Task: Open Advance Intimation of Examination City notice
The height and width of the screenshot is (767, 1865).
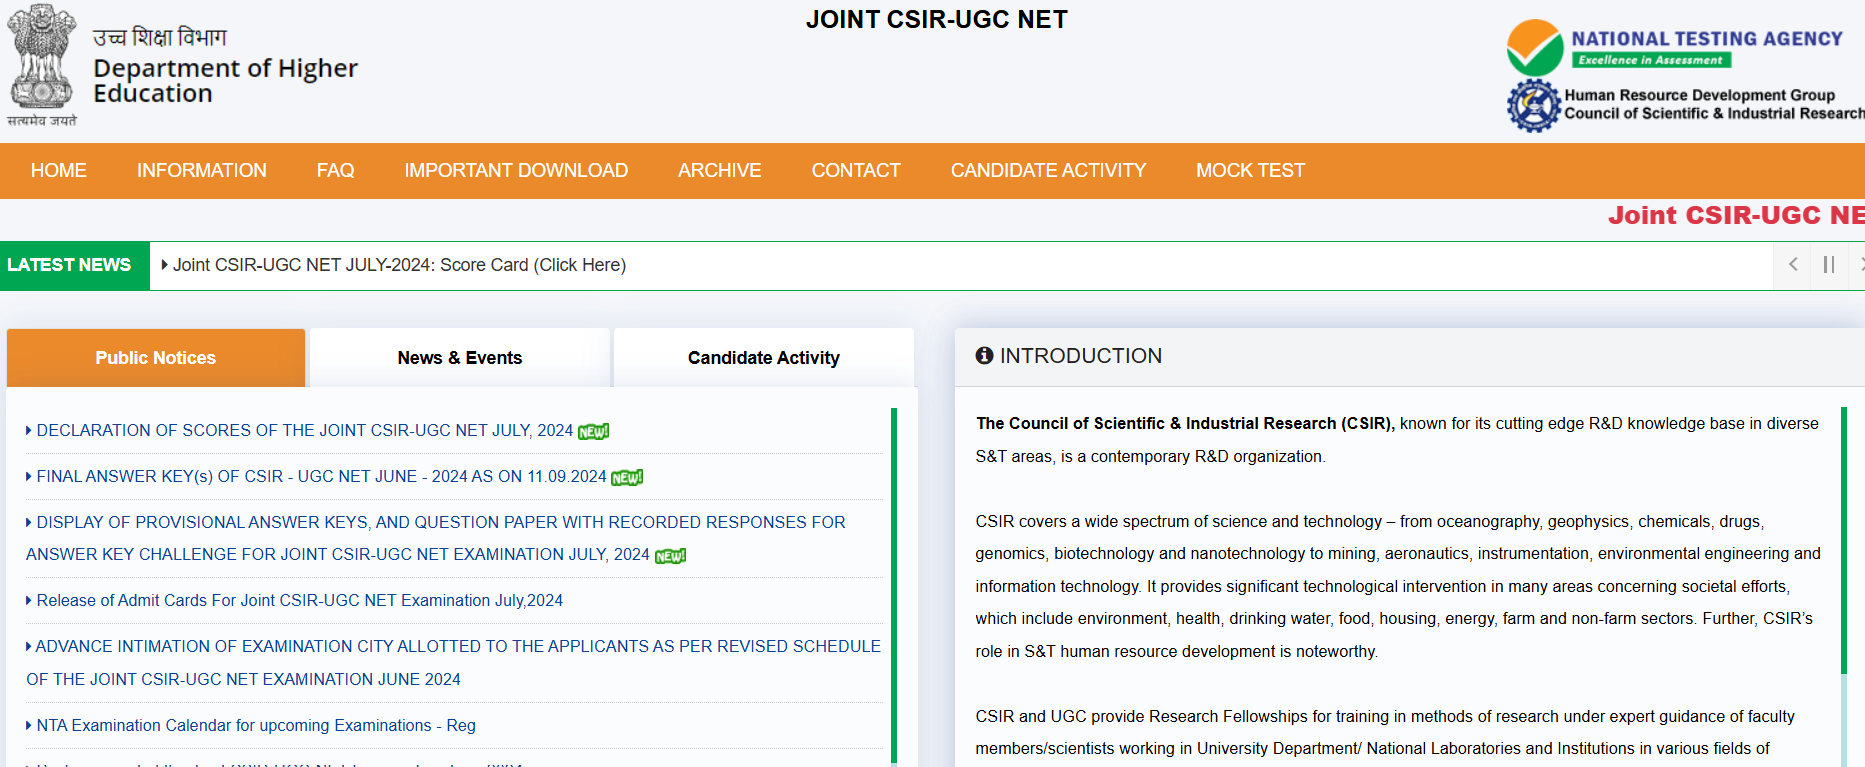Action: (x=453, y=663)
